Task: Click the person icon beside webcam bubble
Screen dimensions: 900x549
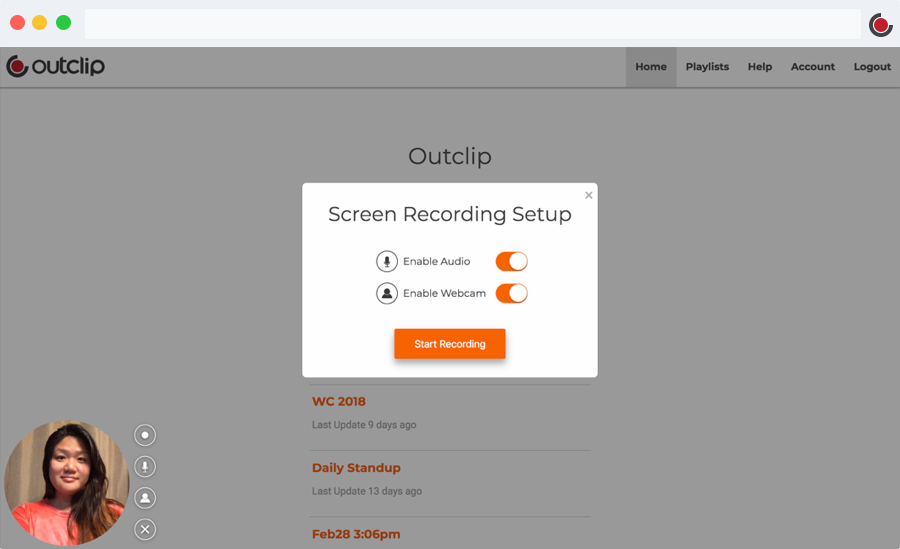Action: pos(146,498)
